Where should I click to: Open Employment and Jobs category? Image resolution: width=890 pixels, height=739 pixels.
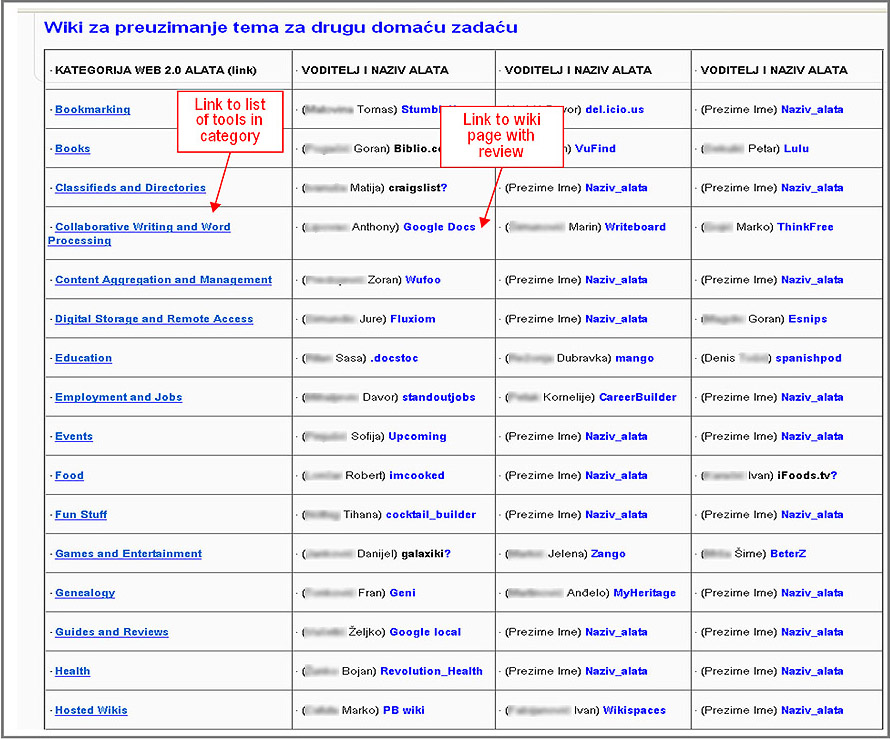coord(119,397)
